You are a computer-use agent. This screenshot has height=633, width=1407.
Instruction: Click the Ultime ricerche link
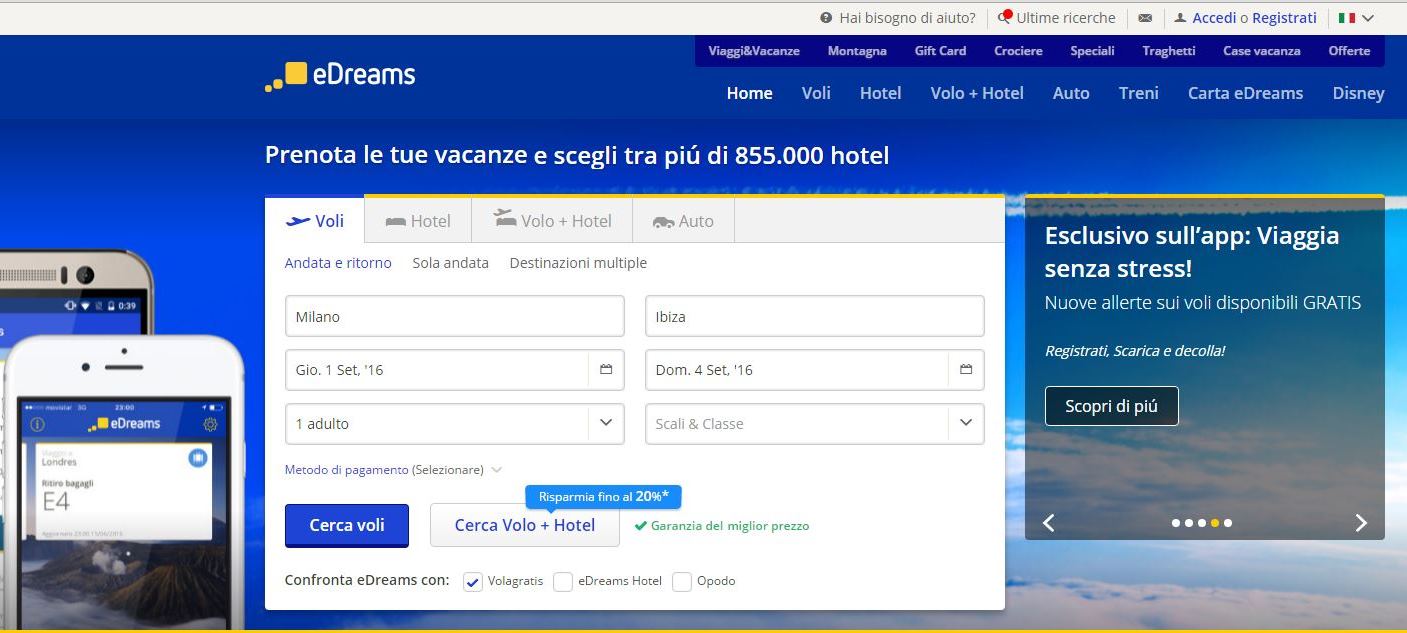1066,18
